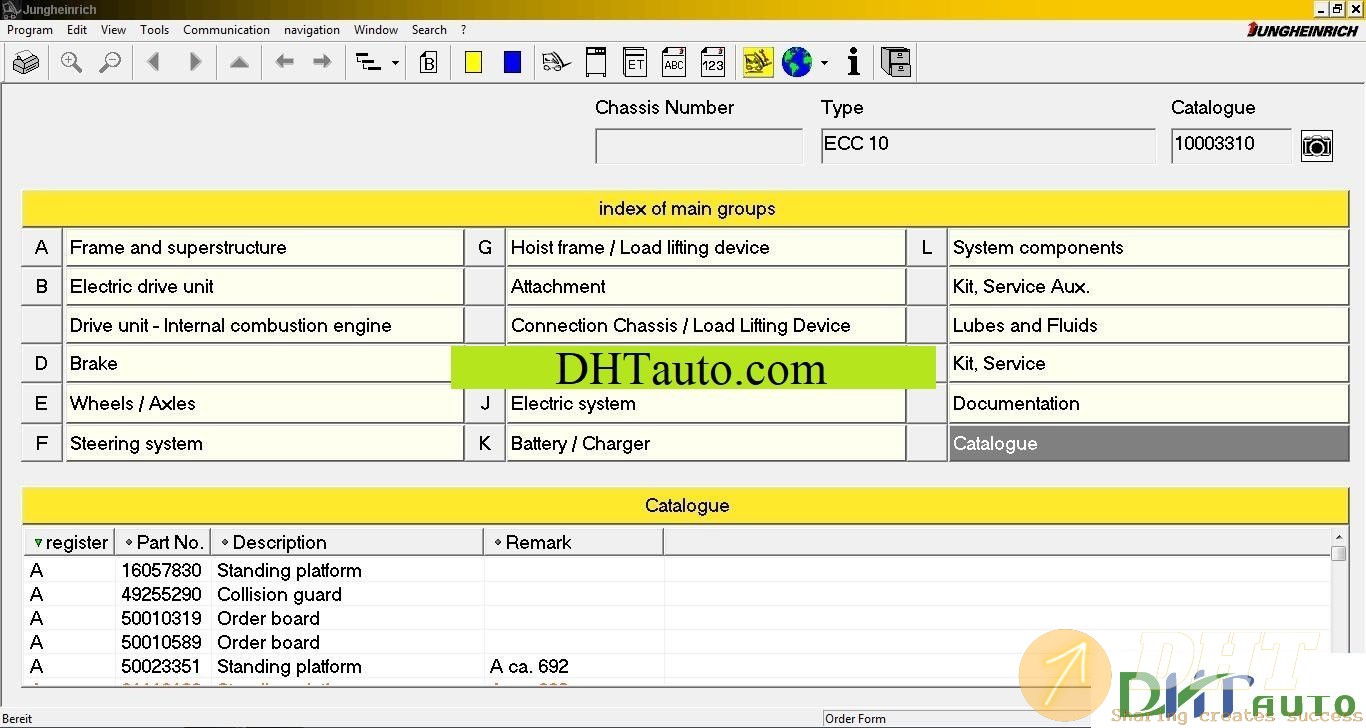1366x728 pixels.
Task: Click the ABC search toolbar icon
Action: [674, 62]
